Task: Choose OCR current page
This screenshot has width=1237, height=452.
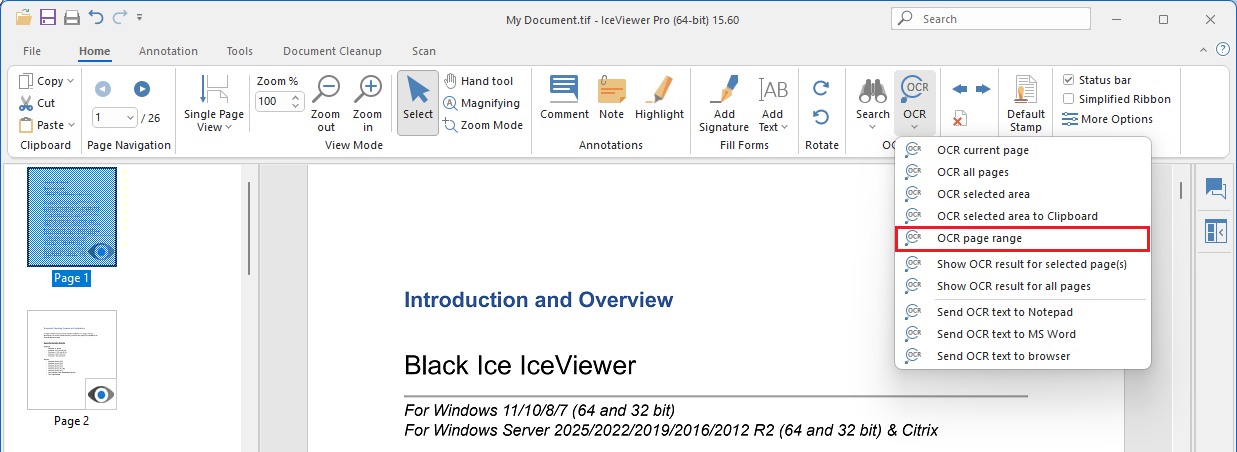Action: pyautogui.click(x=1023, y=150)
